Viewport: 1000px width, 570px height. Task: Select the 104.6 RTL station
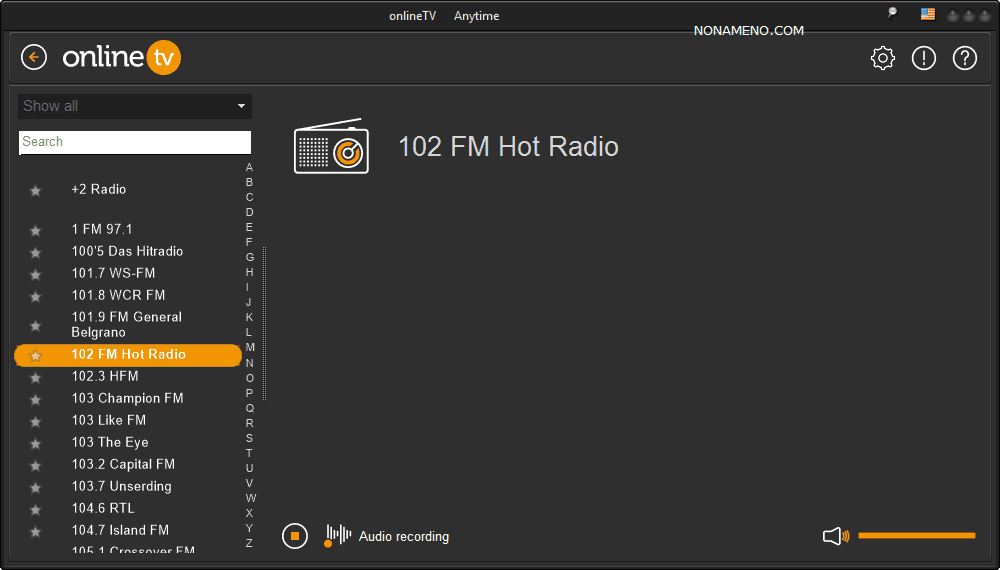[x=103, y=508]
